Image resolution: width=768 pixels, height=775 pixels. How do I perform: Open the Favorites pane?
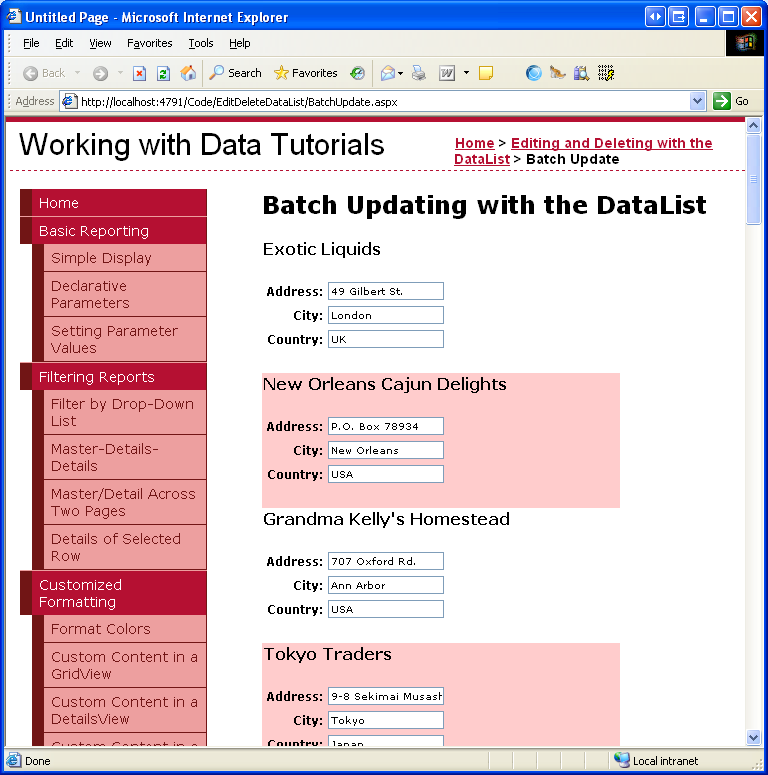point(305,73)
